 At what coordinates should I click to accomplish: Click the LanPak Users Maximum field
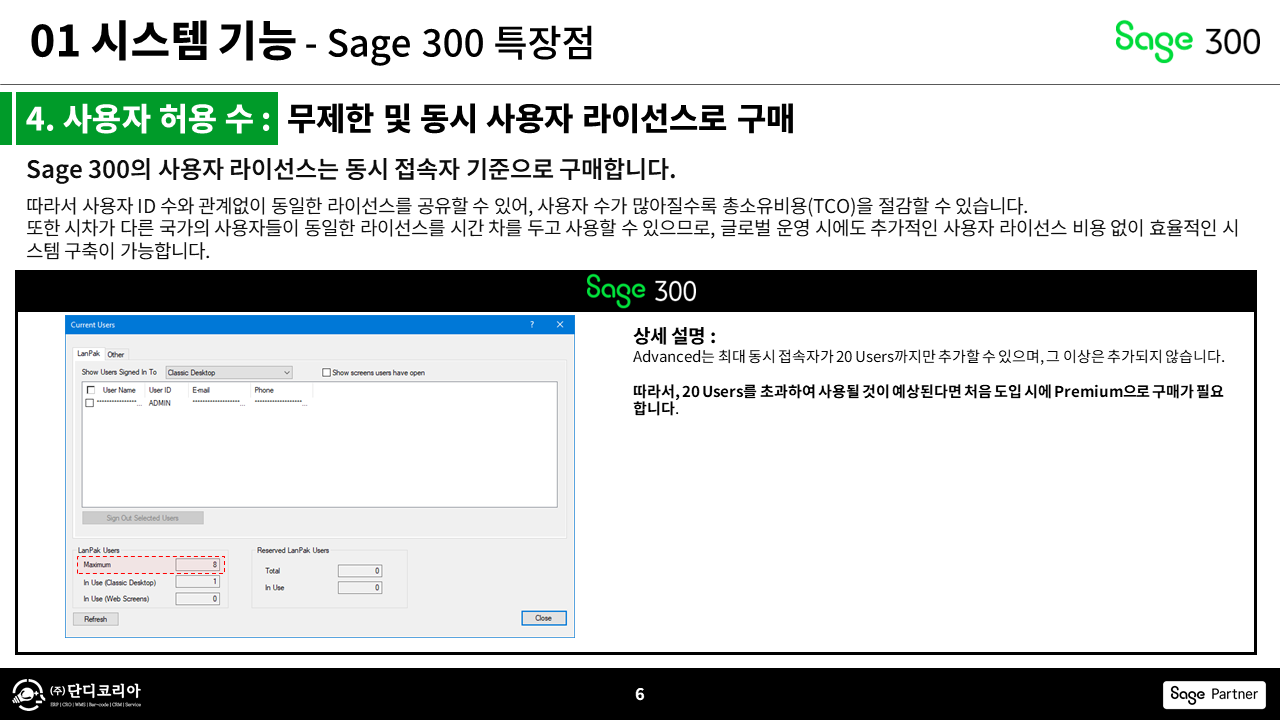pos(197,565)
